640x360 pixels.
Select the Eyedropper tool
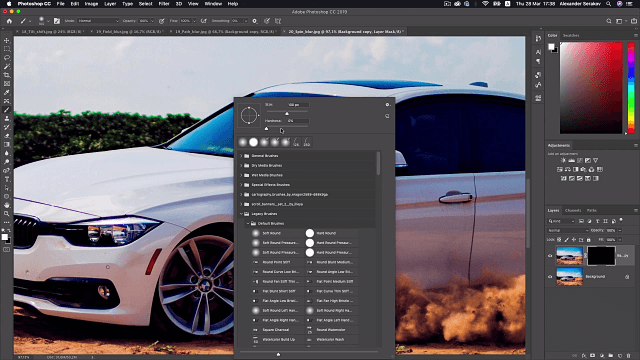tap(7, 93)
